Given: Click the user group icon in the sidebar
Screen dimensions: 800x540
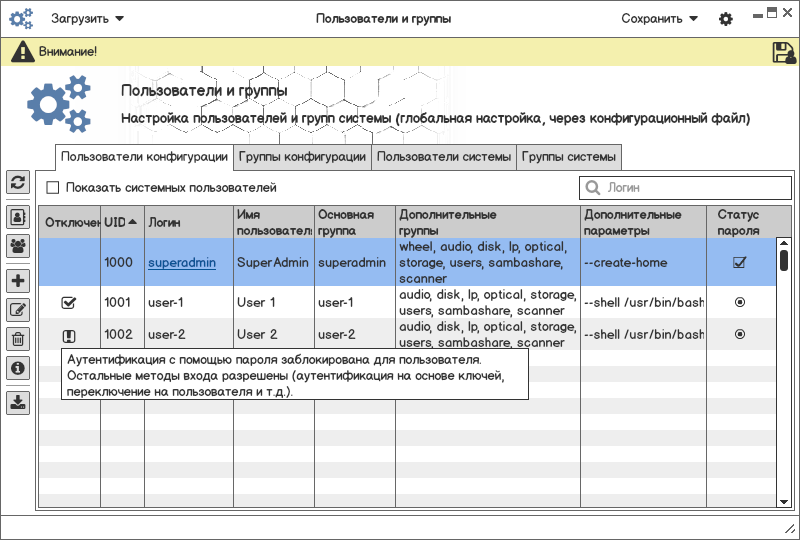Looking at the screenshot, I should click(18, 245).
